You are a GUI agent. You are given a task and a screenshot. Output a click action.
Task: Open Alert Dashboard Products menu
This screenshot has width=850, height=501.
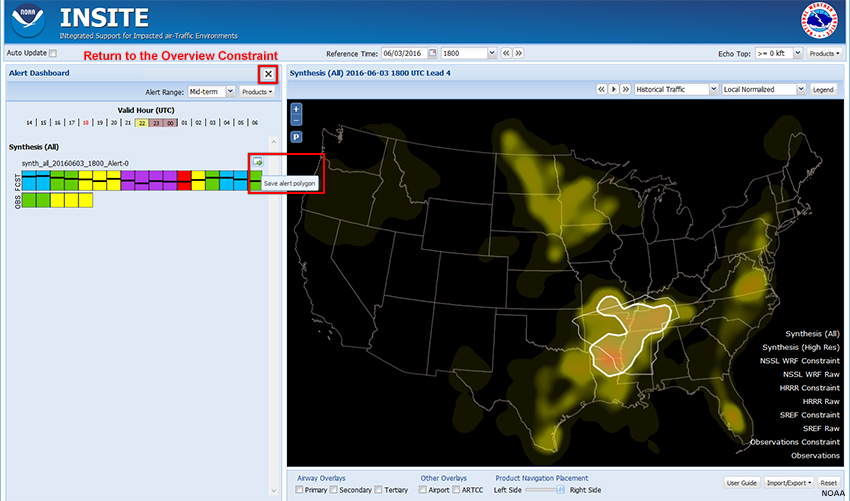257,92
